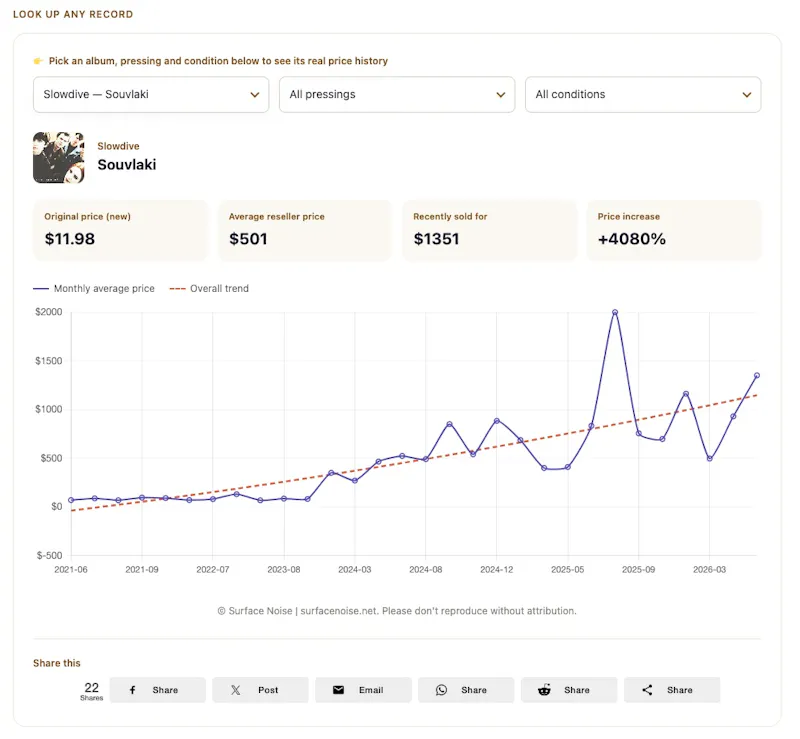Click the Price increase +4080% card

[x=674, y=231]
